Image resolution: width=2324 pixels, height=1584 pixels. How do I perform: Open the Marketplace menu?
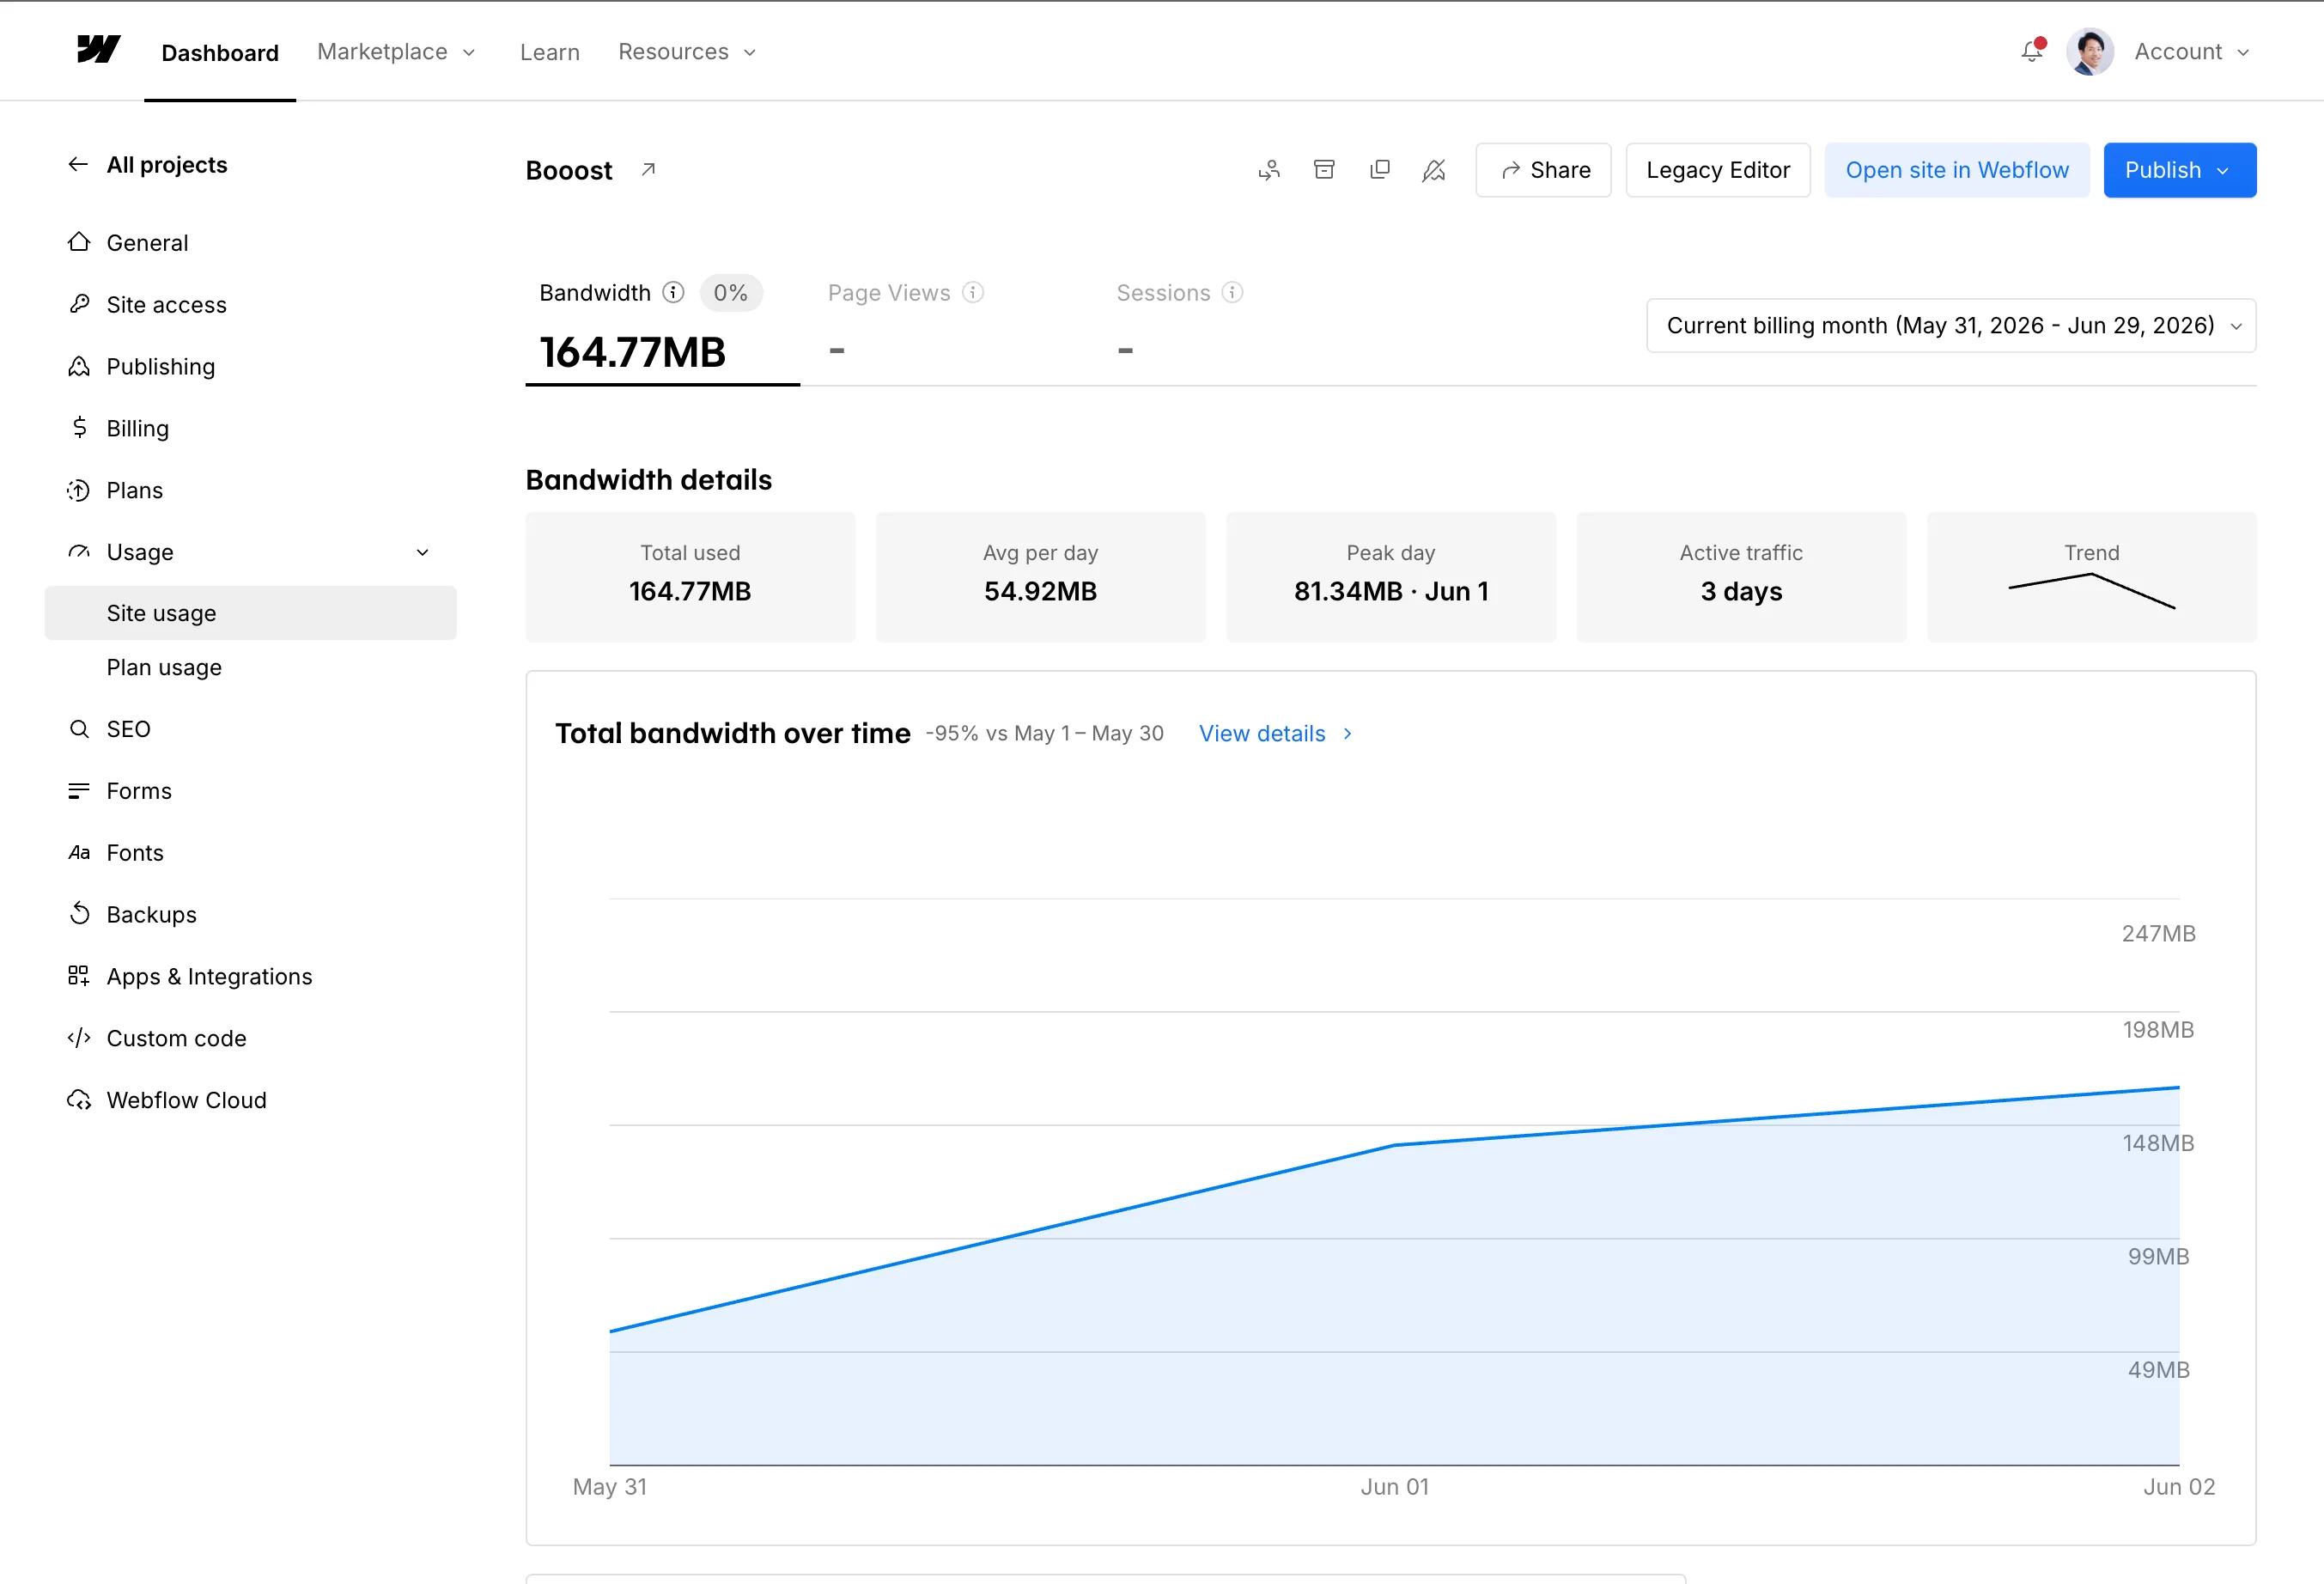[x=396, y=52]
